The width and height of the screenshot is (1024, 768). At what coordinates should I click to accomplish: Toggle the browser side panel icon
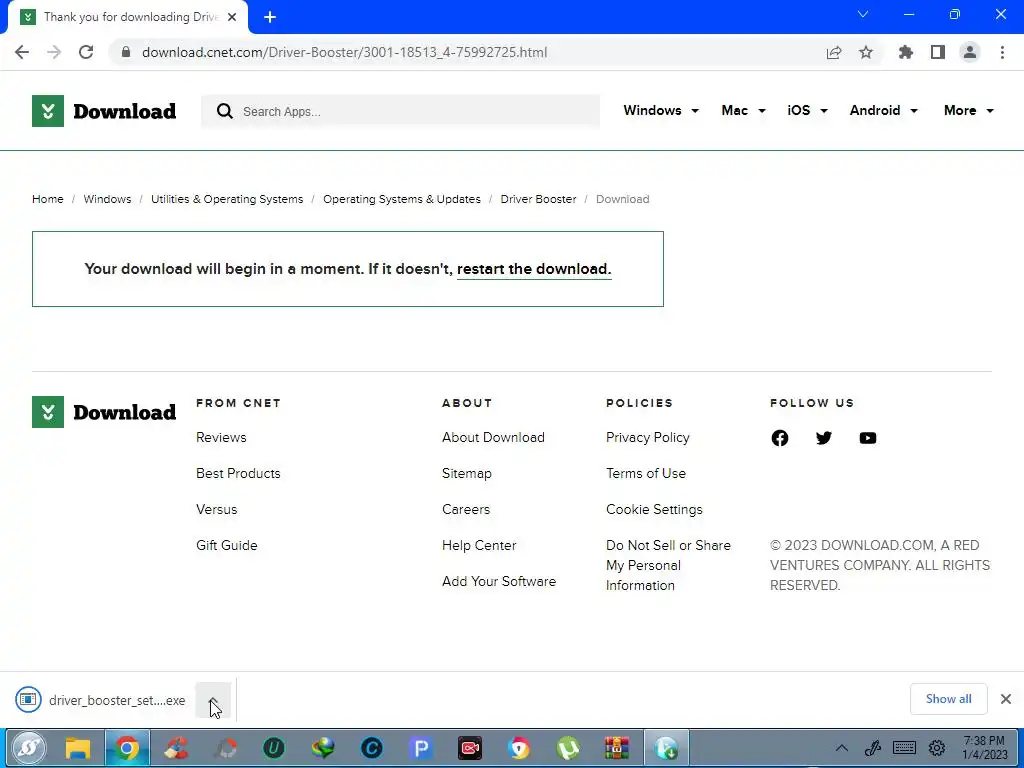pyautogui.click(x=938, y=52)
